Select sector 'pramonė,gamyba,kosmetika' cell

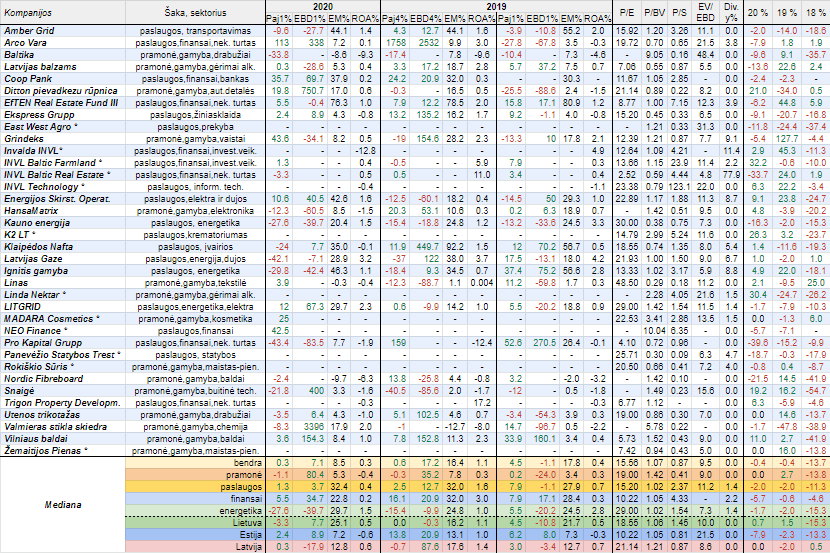tap(195, 319)
